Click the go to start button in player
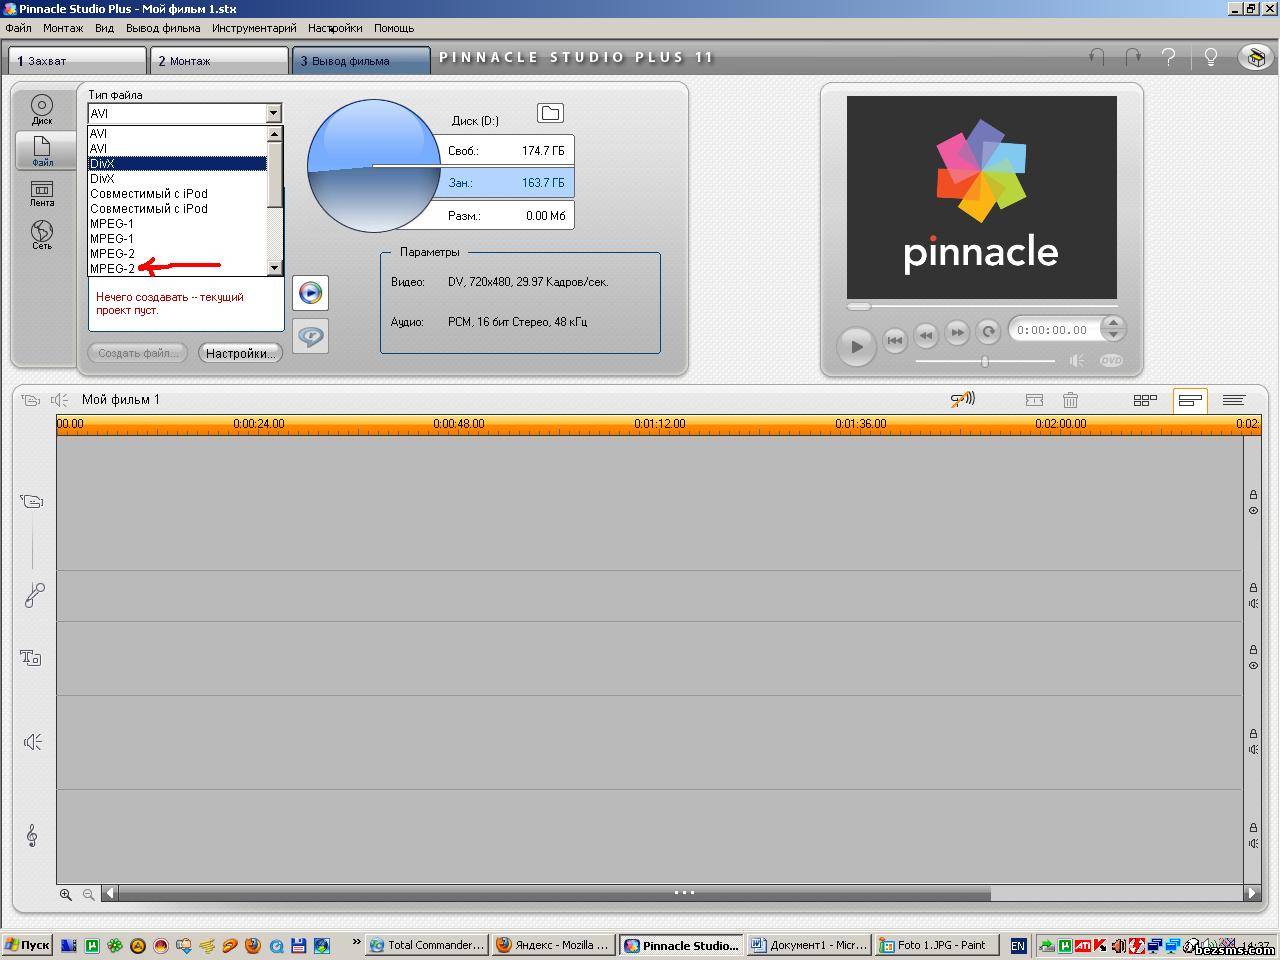This screenshot has height=960, width=1280. 895,340
